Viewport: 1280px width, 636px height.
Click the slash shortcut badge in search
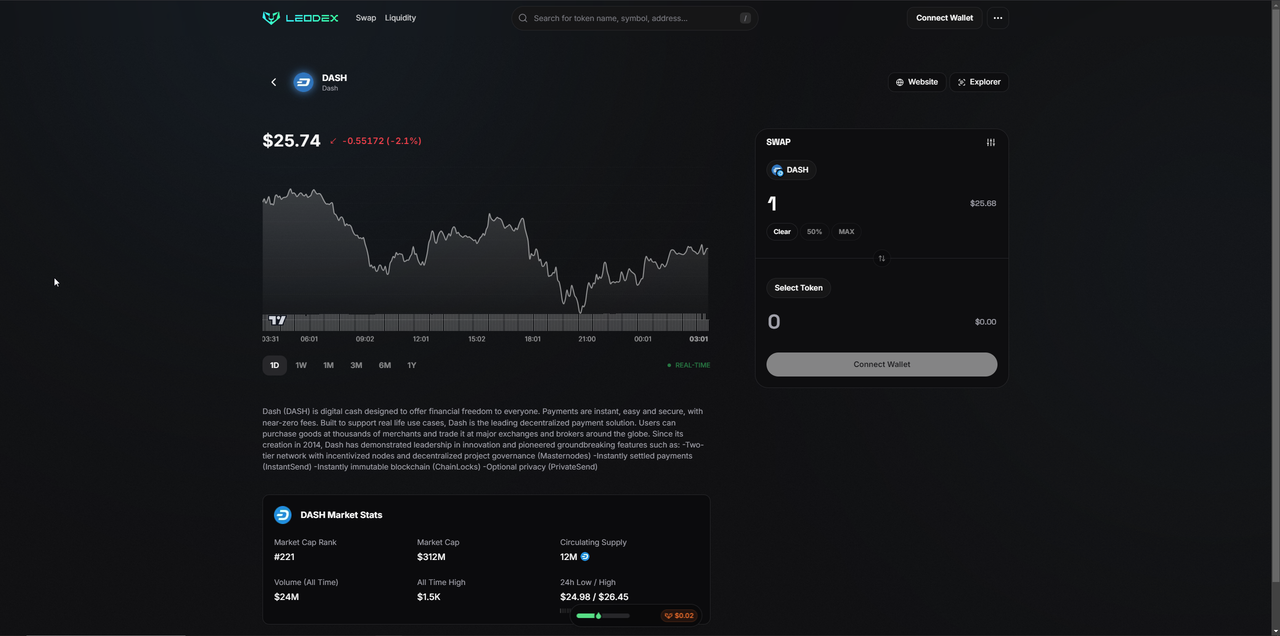(x=745, y=18)
